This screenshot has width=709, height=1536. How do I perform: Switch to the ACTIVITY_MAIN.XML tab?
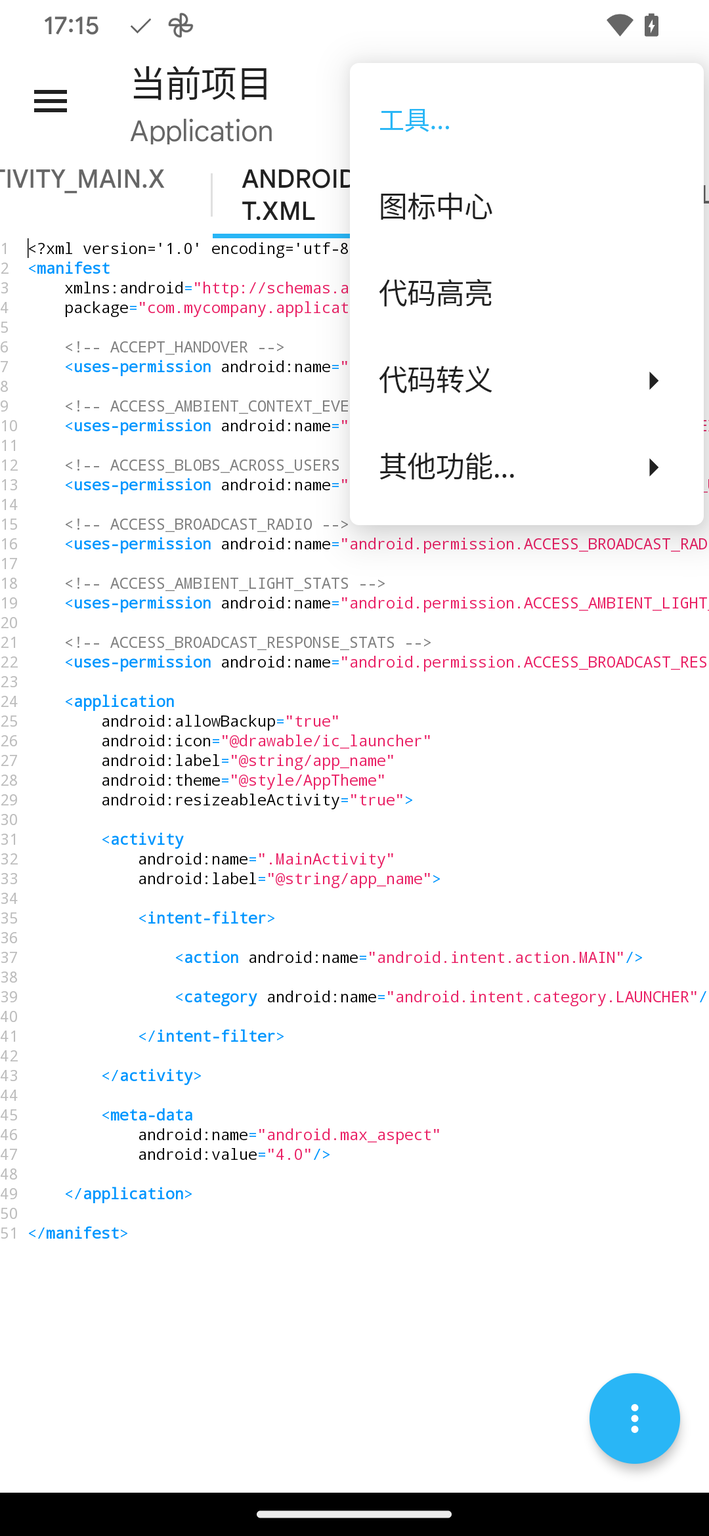[x=83, y=179]
